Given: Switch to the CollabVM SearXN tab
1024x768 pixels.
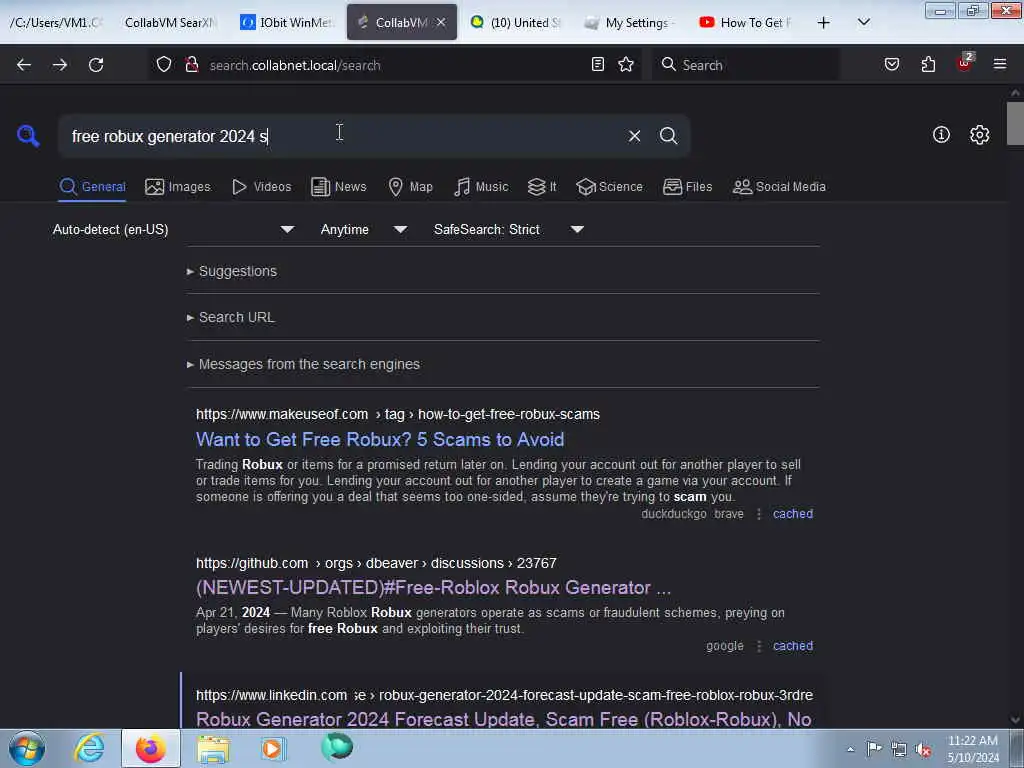Looking at the screenshot, I should [x=170, y=22].
